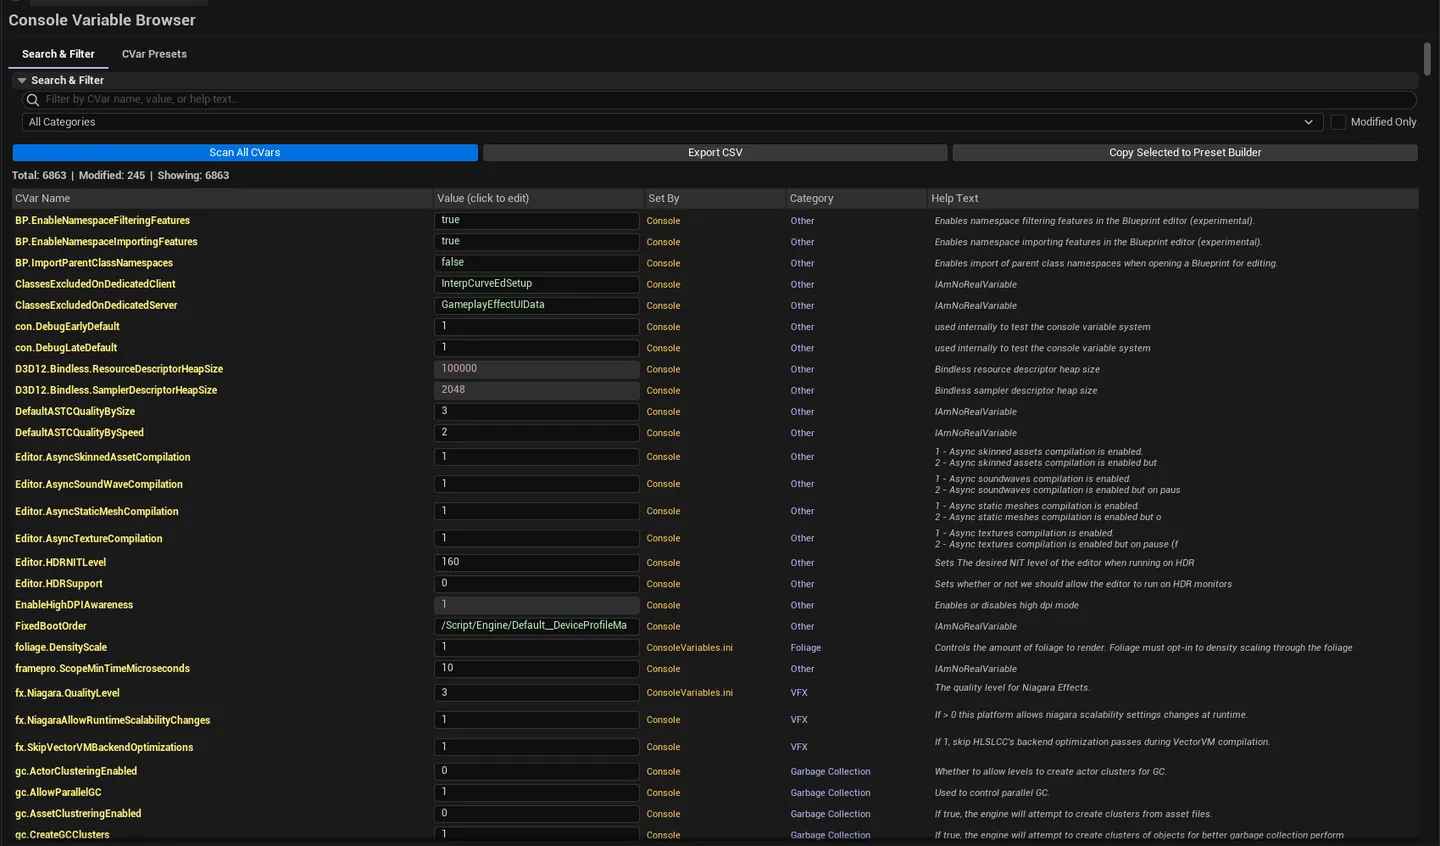Viewport: 1440px width, 846px height.
Task: Edit the fx.Niagara.QualityLevel value field
Action: pyautogui.click(x=537, y=693)
